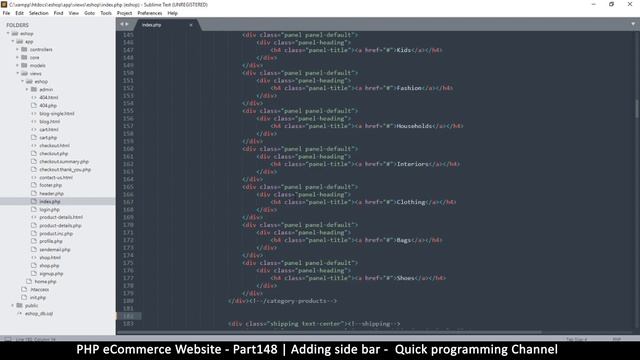640x360 pixels.
Task: Click the Tab Size setting in status bar
Action: [576, 339]
